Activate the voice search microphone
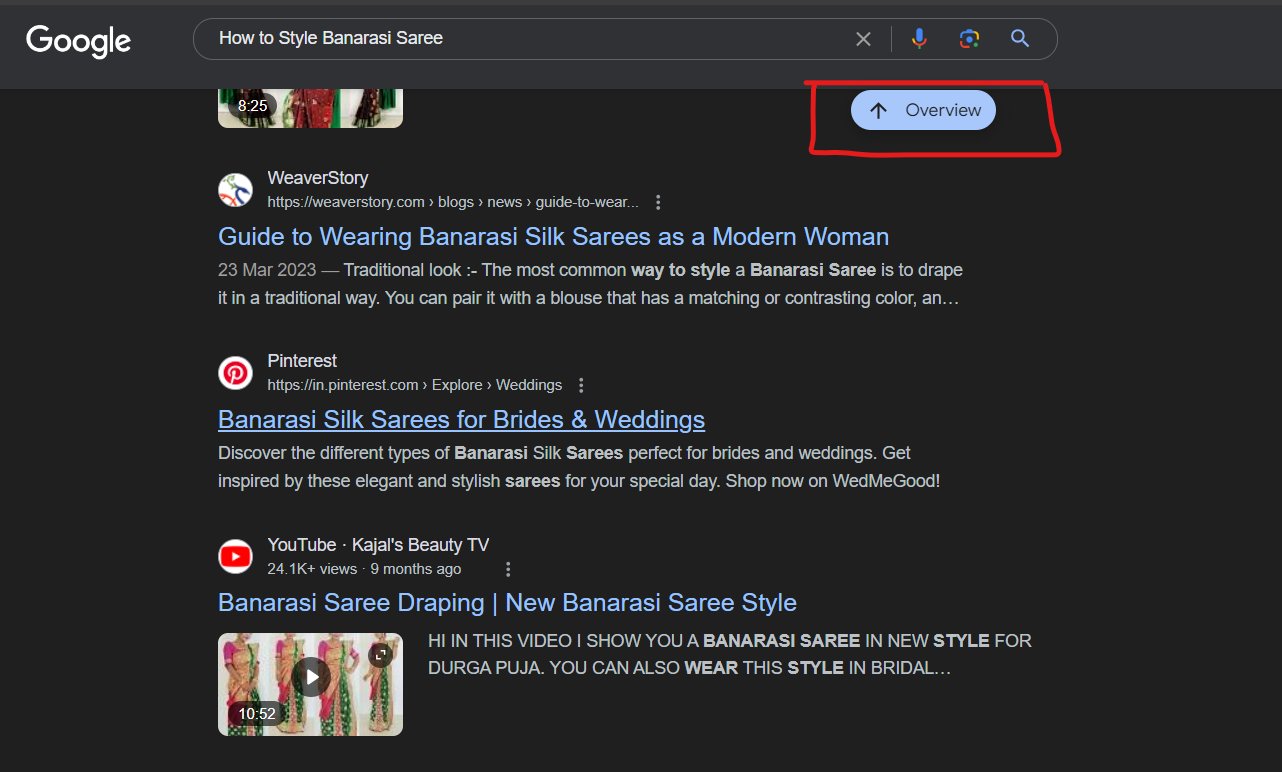 pos(918,38)
